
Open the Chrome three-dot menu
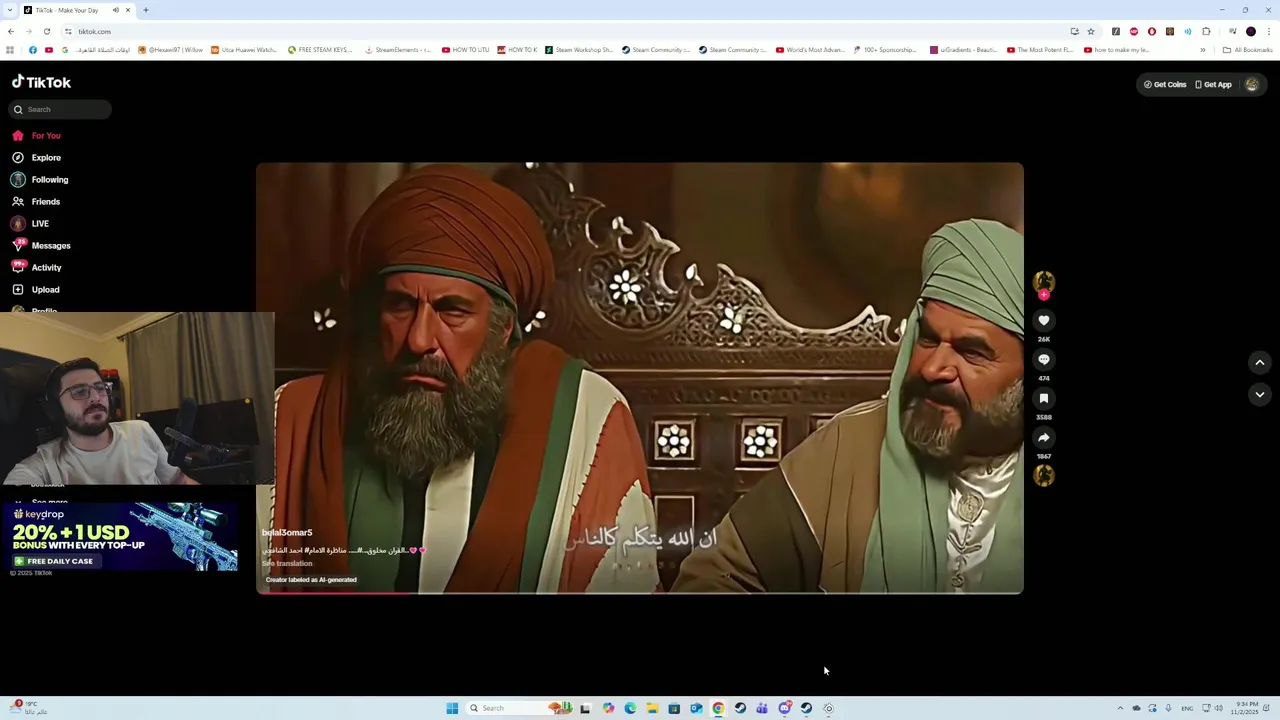coord(1268,31)
